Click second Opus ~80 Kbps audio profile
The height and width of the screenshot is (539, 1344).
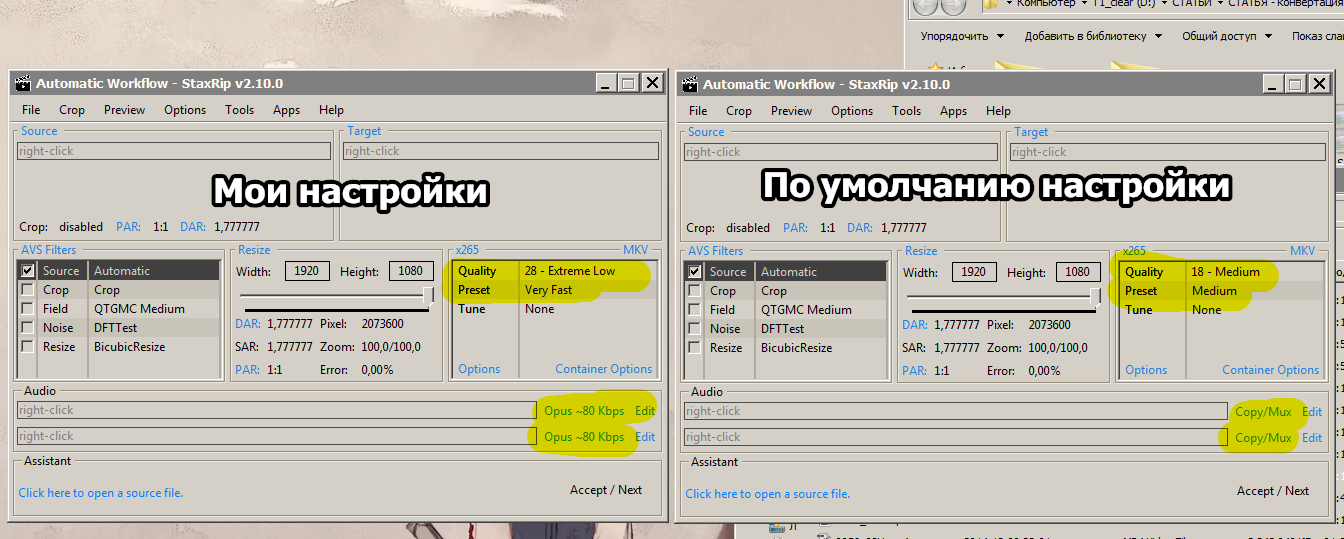[x=584, y=437]
